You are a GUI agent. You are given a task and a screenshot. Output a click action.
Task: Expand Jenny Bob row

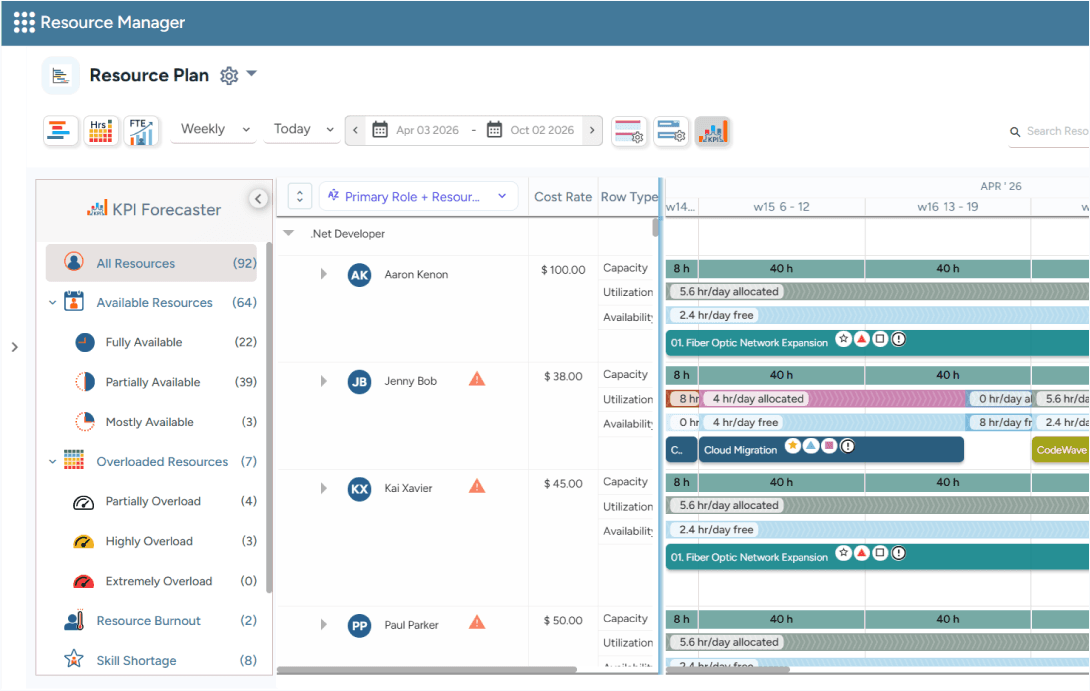(323, 381)
